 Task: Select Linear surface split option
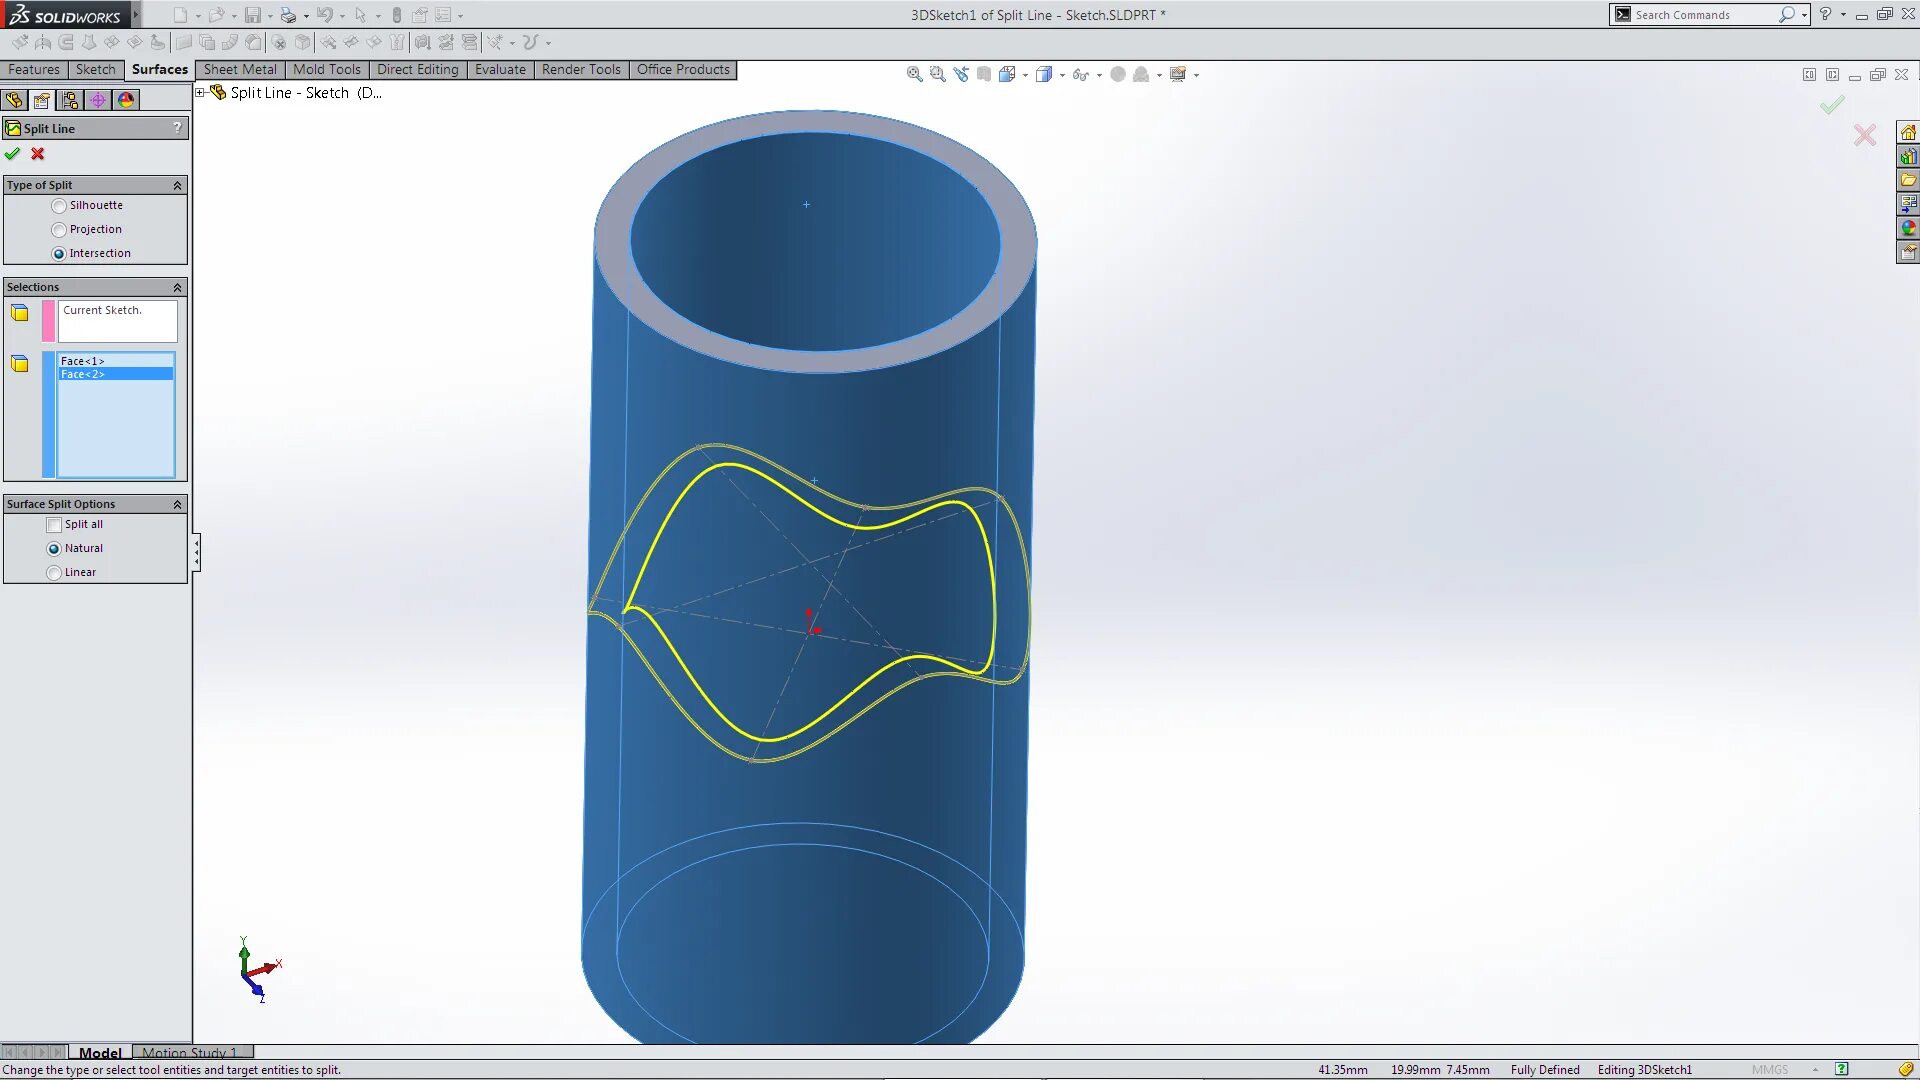click(54, 572)
